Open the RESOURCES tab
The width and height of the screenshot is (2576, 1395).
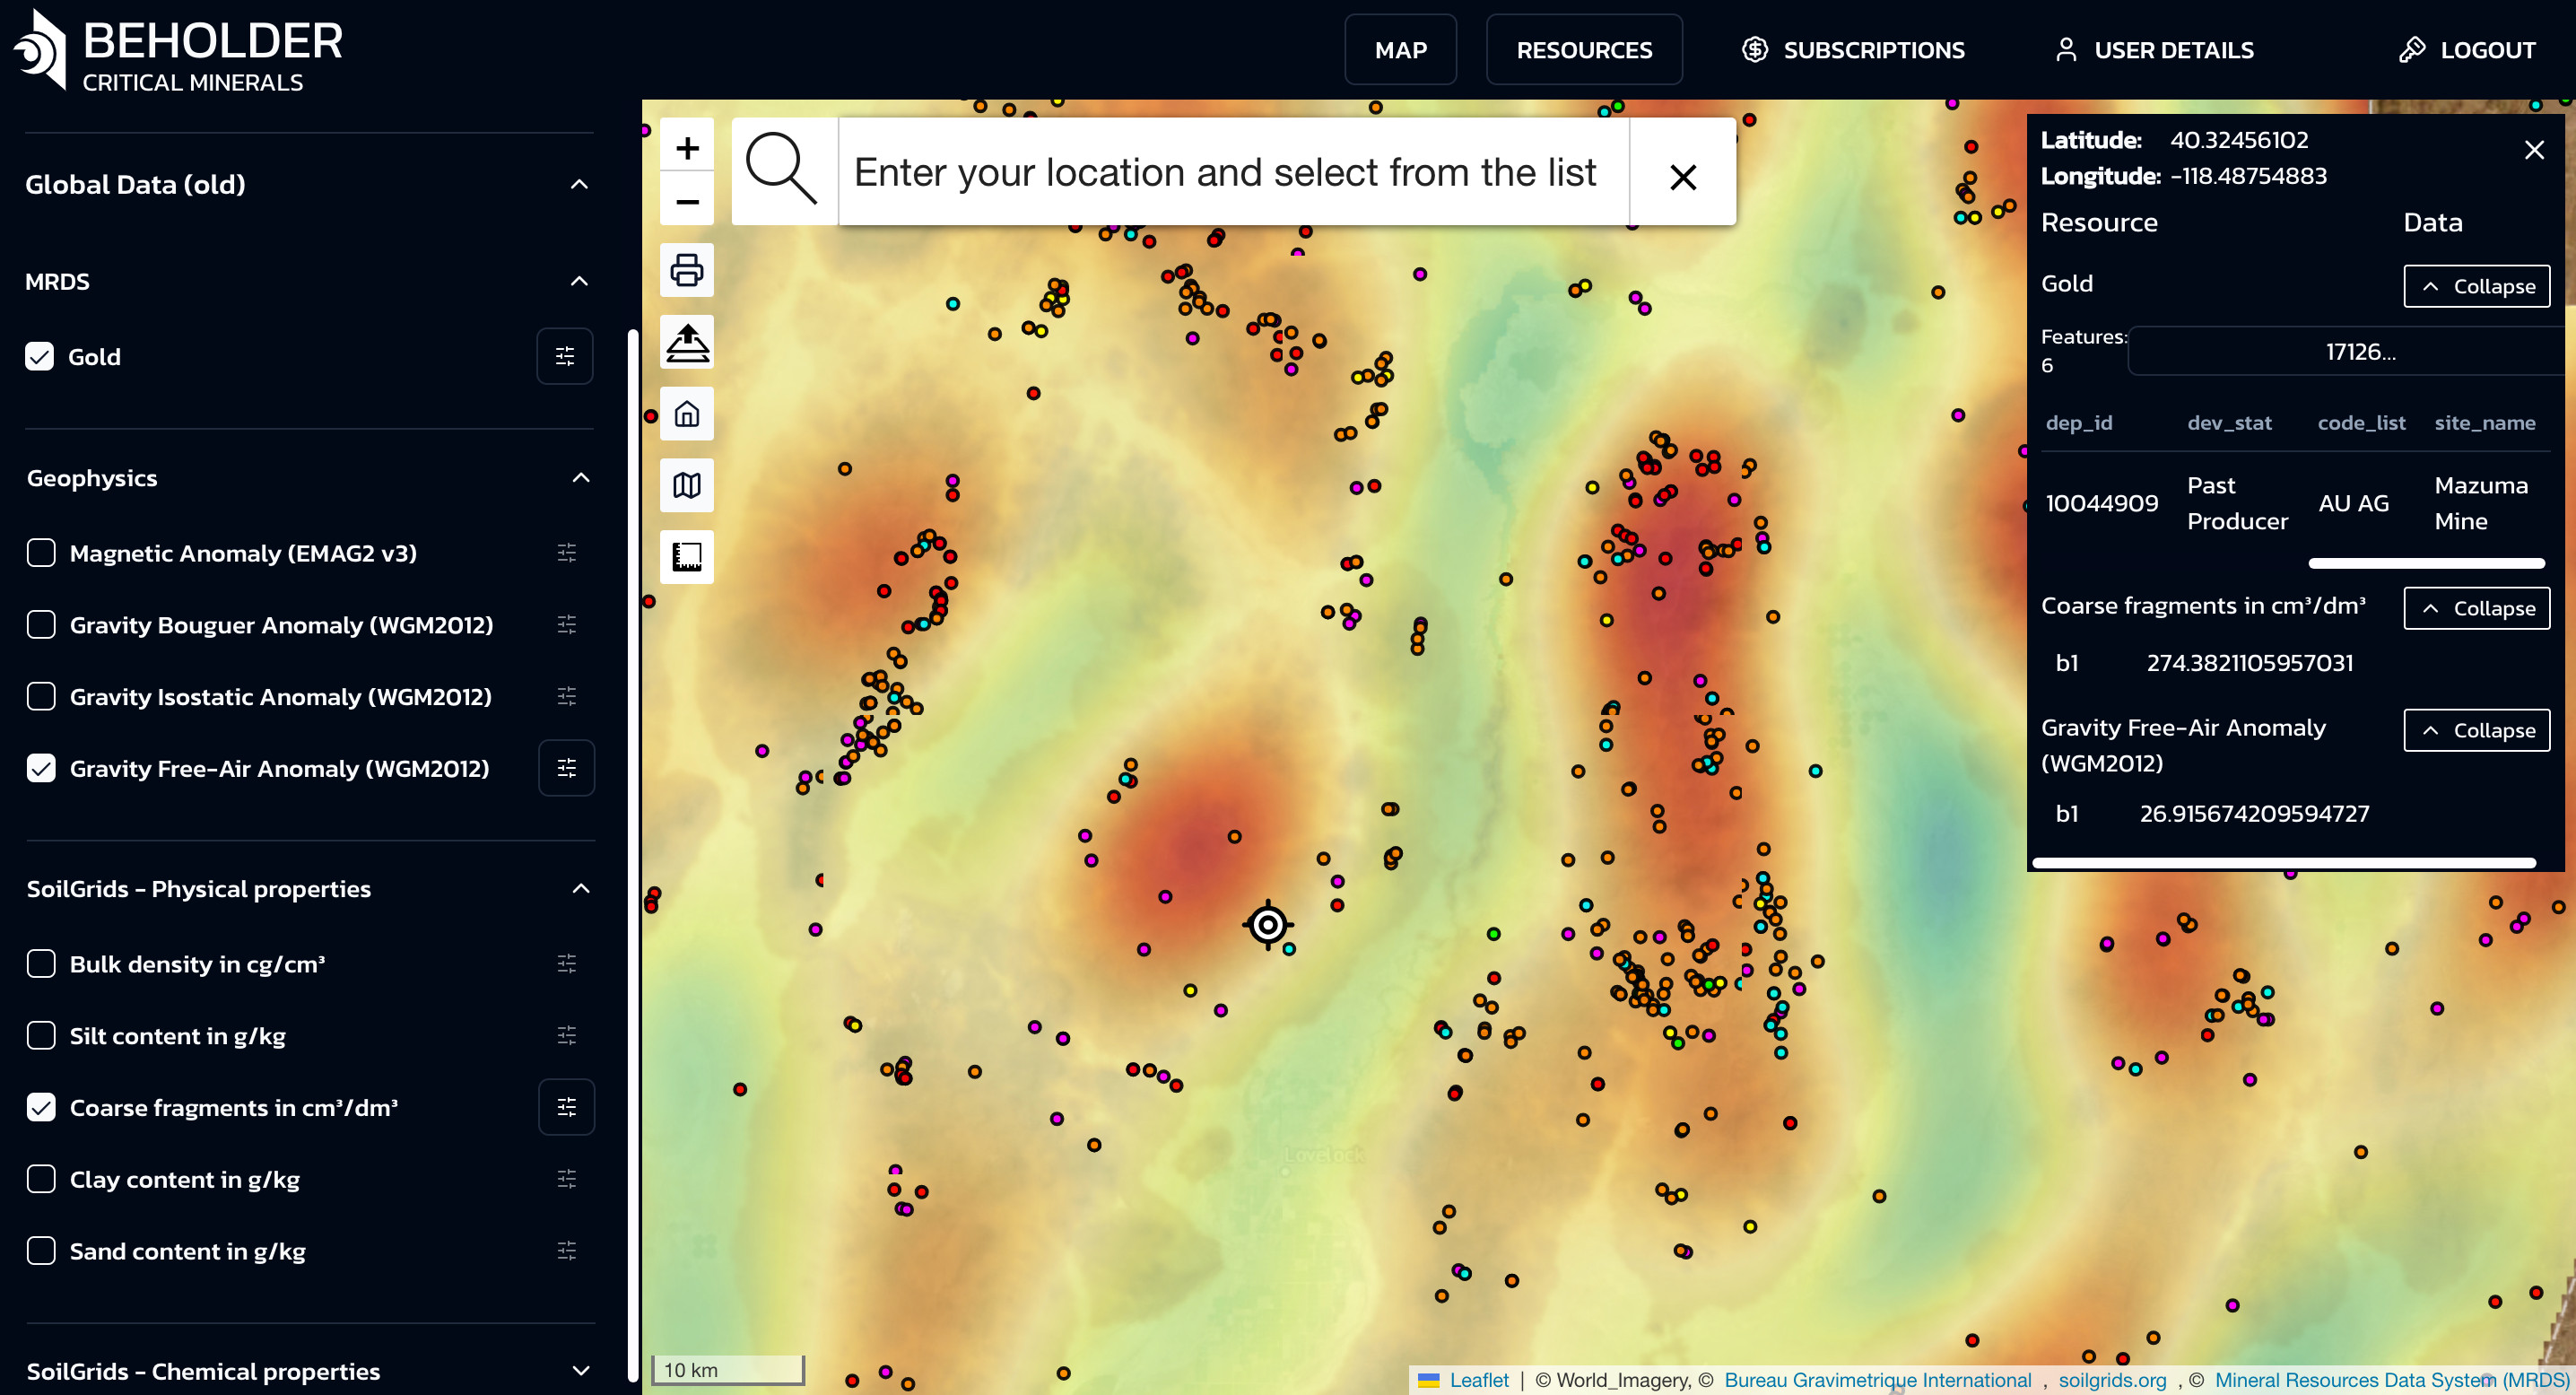(1584, 50)
